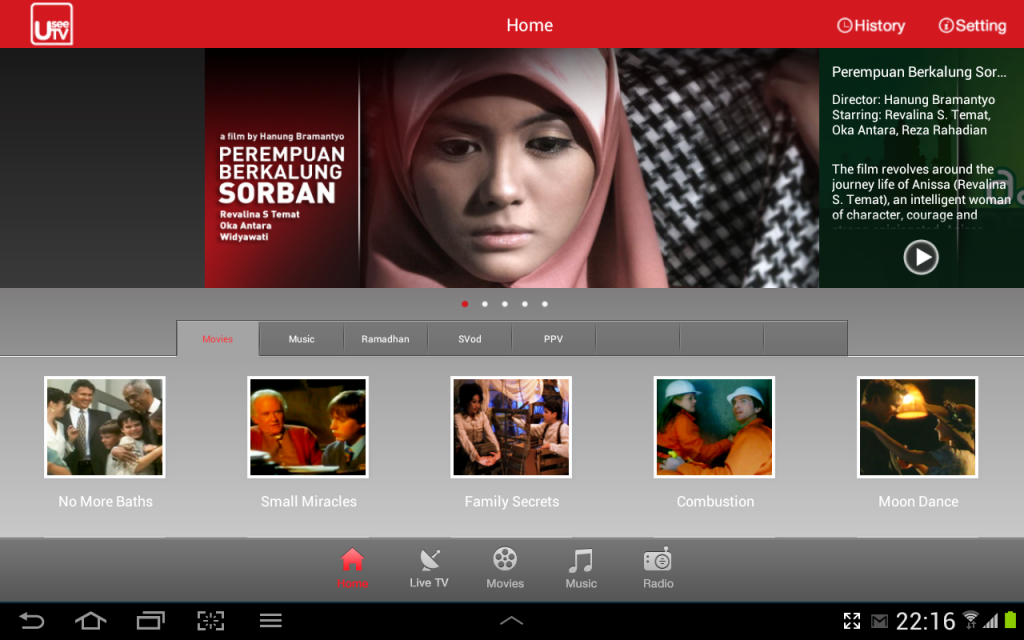Switch to the Ramadhan tab
1024x640 pixels.
tap(385, 339)
